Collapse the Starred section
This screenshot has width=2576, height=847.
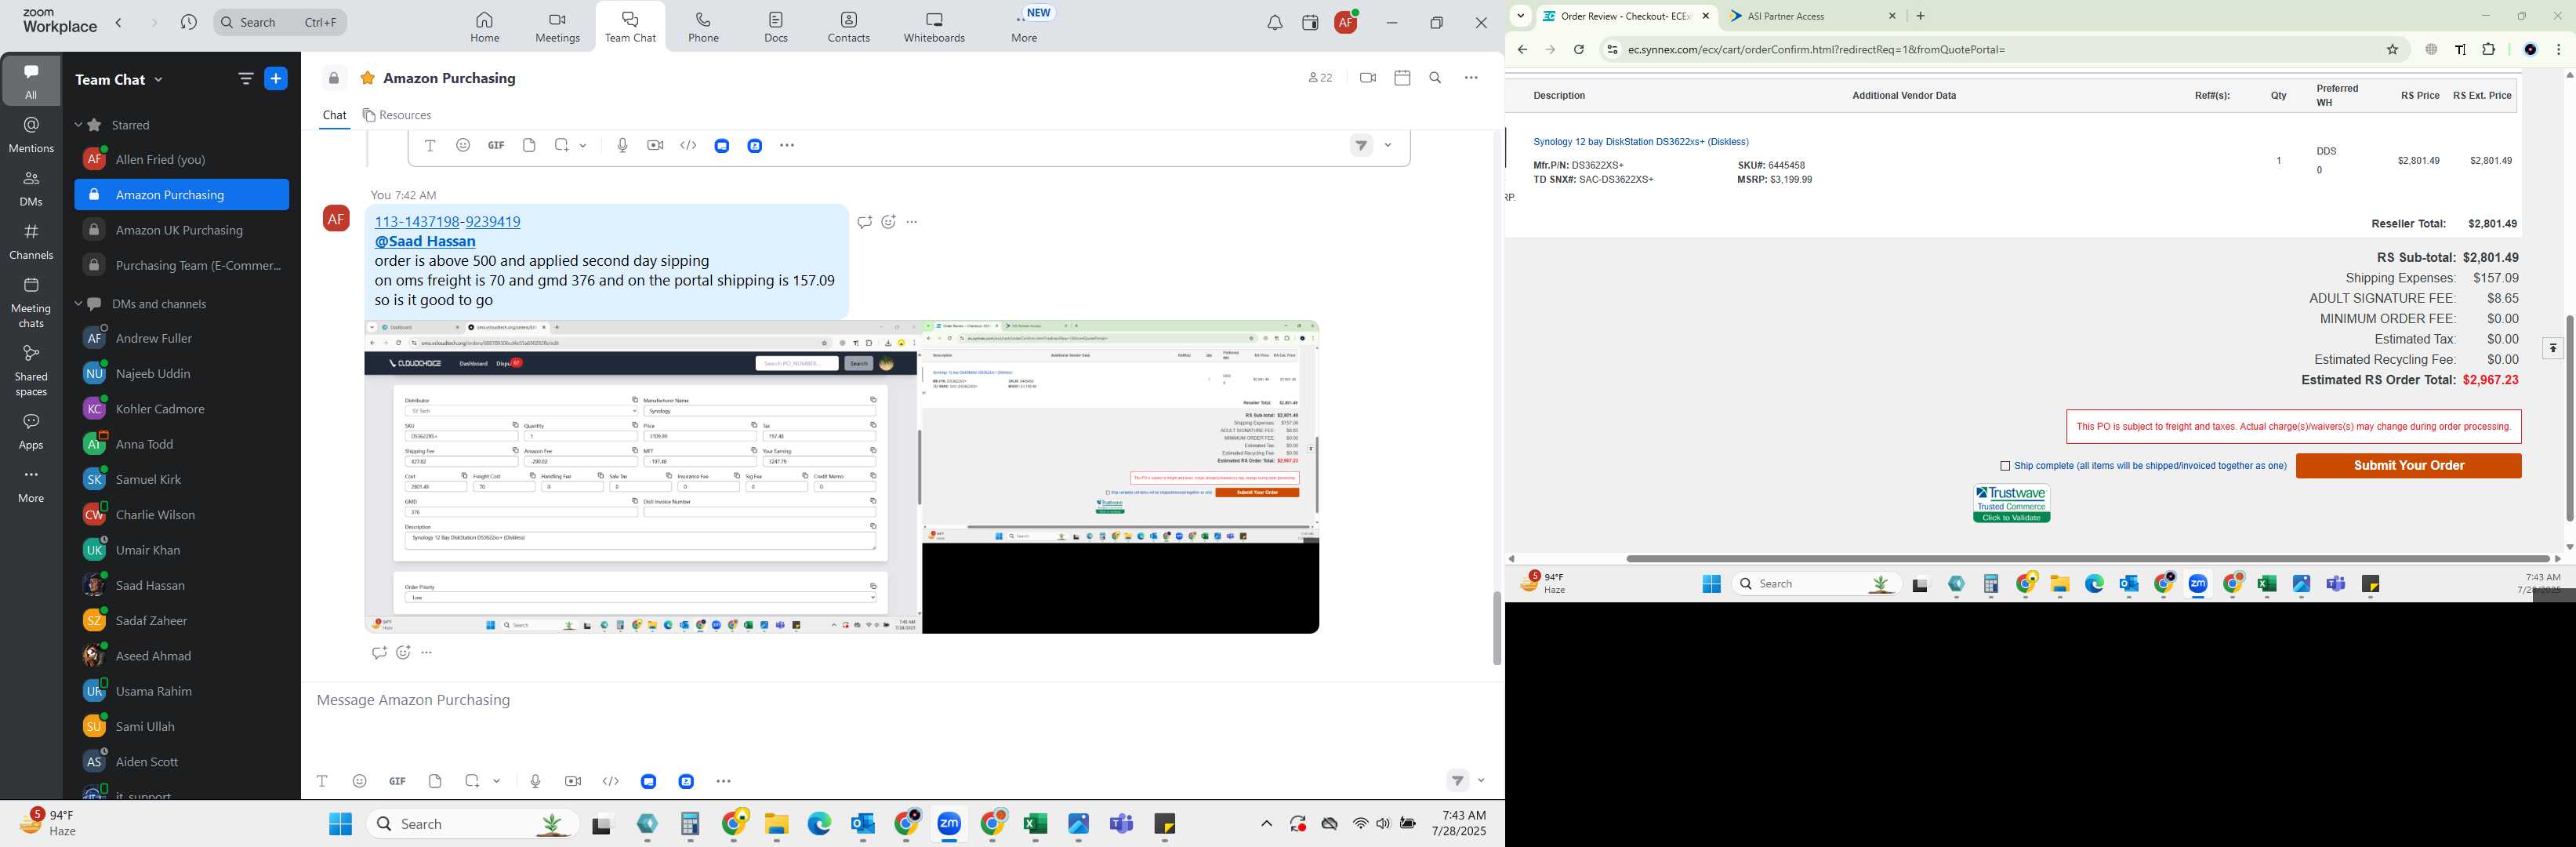pyautogui.click(x=78, y=125)
